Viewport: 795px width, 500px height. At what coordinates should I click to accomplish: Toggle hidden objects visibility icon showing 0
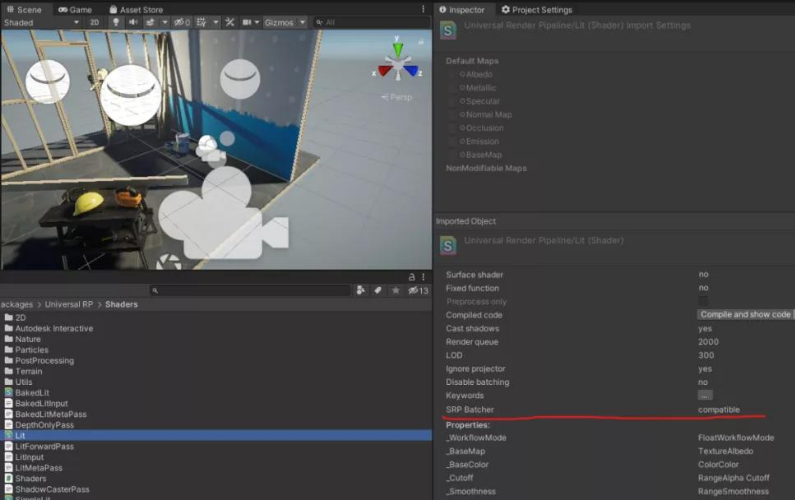182,22
